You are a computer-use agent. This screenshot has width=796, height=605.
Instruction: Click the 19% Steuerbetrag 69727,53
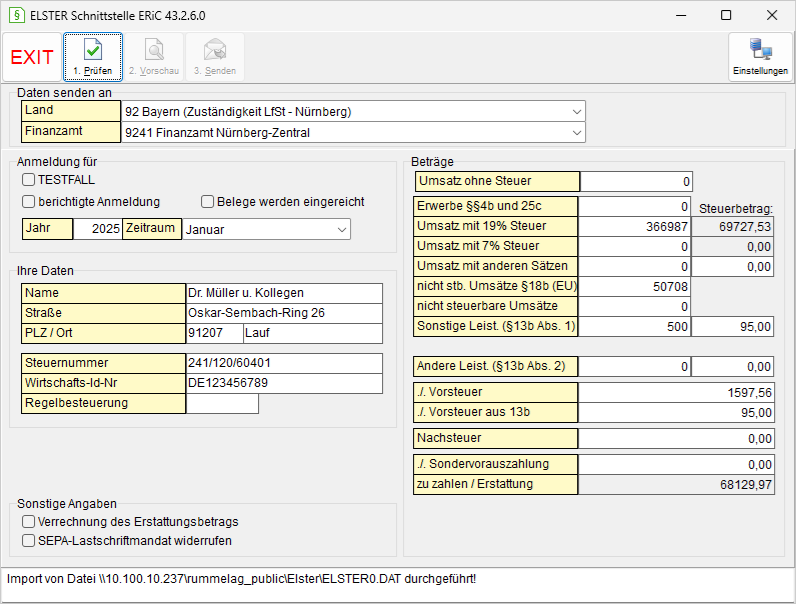click(x=733, y=226)
